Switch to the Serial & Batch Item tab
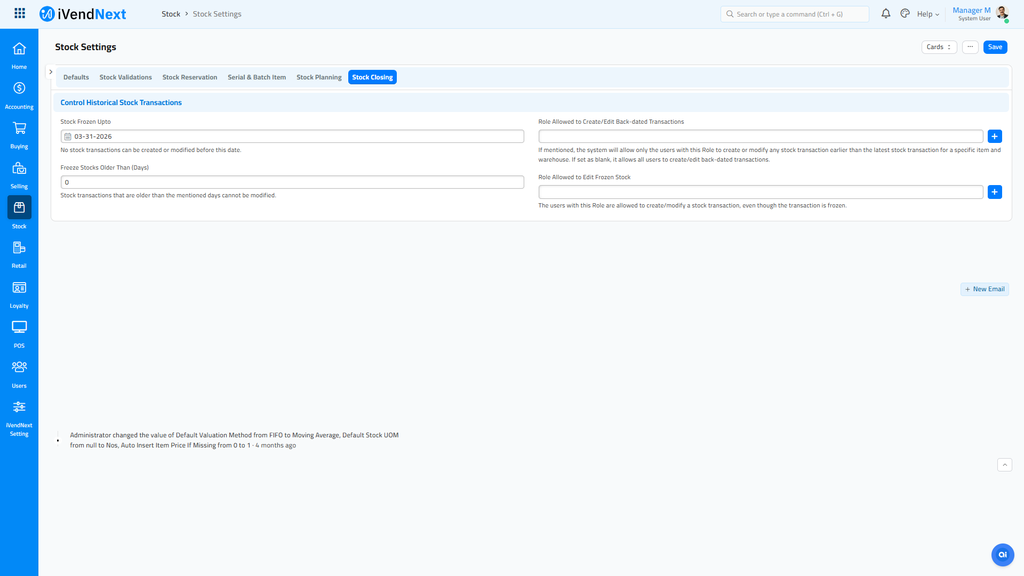Viewport: 1024px width, 576px height. [256, 77]
